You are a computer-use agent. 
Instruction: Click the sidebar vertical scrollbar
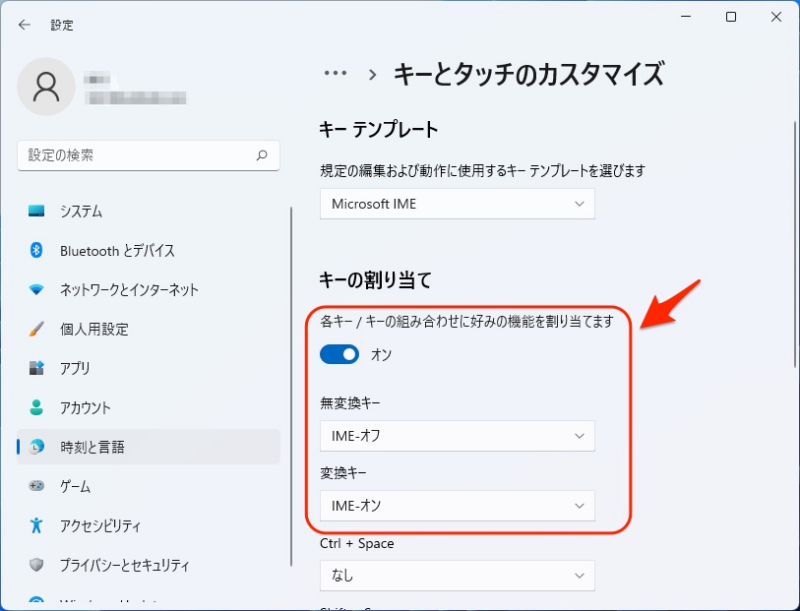click(x=291, y=386)
